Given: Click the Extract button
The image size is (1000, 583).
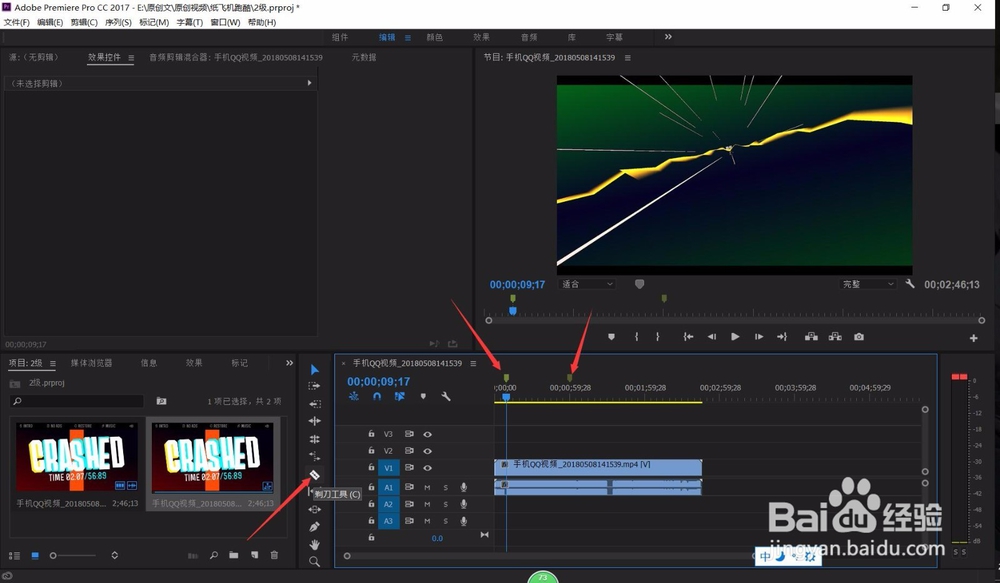Looking at the screenshot, I should (835, 337).
